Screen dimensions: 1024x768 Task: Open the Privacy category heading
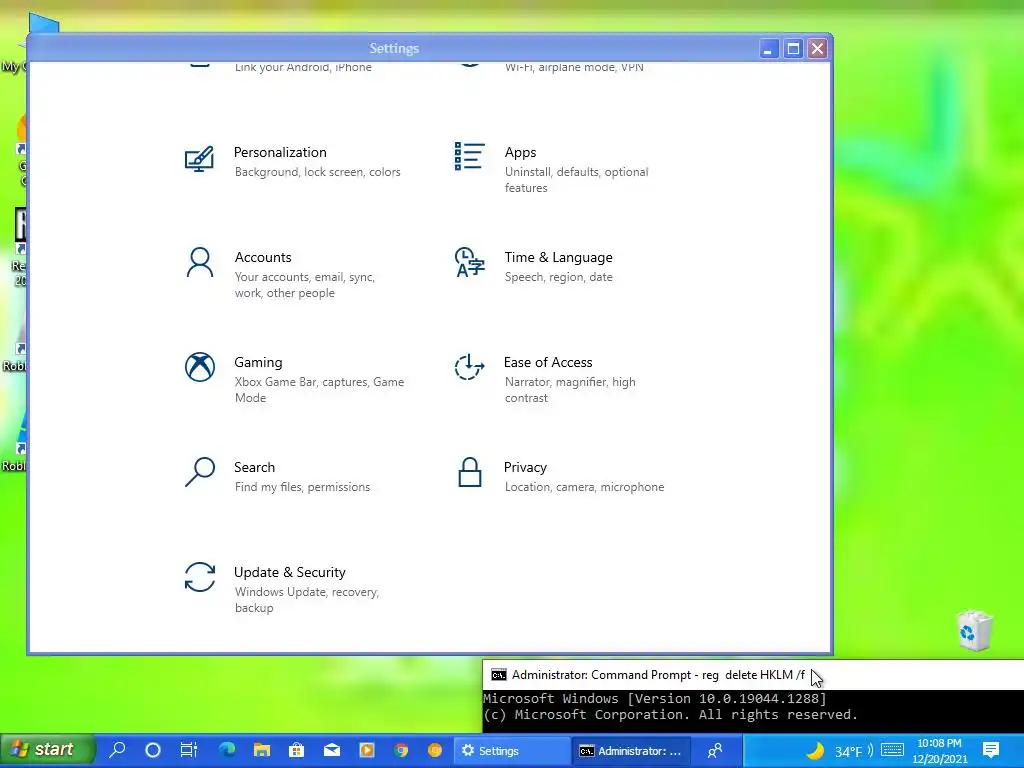(x=525, y=468)
